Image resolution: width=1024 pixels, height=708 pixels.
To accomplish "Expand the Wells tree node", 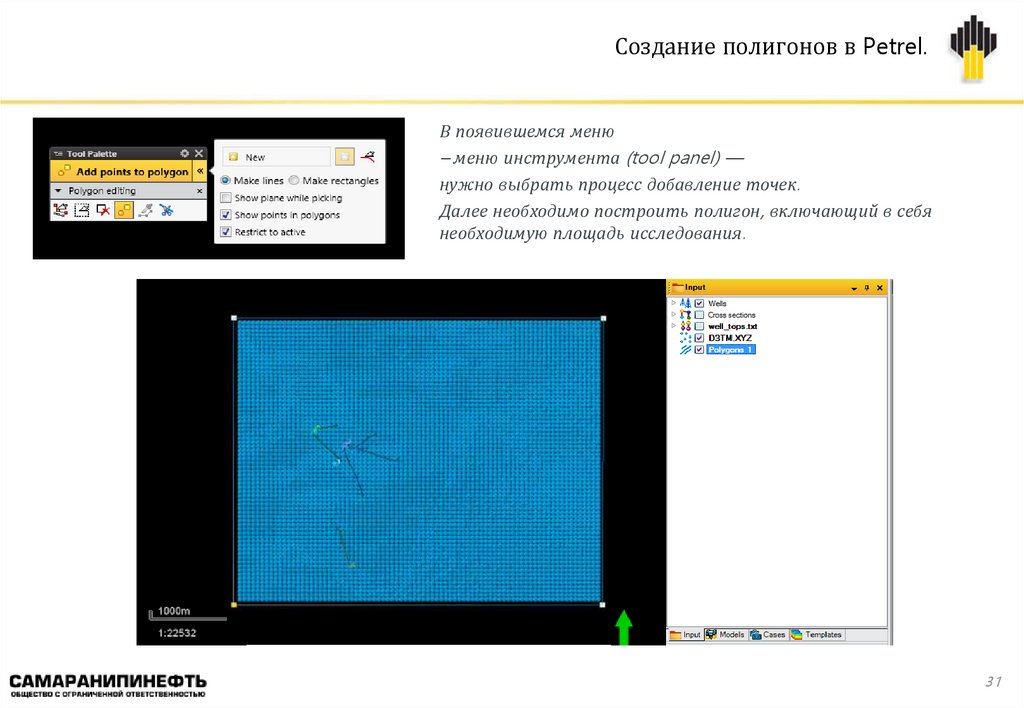I will [673, 303].
